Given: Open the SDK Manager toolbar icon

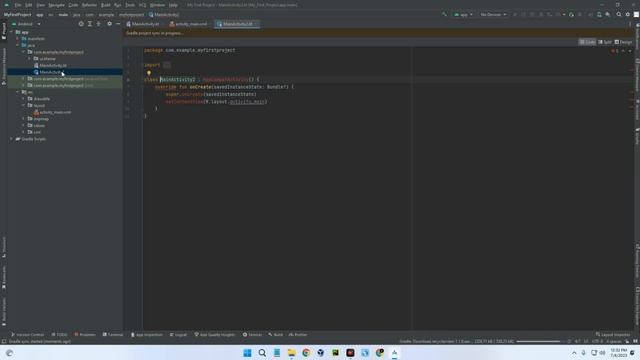Looking at the screenshot, I should 608,15.
